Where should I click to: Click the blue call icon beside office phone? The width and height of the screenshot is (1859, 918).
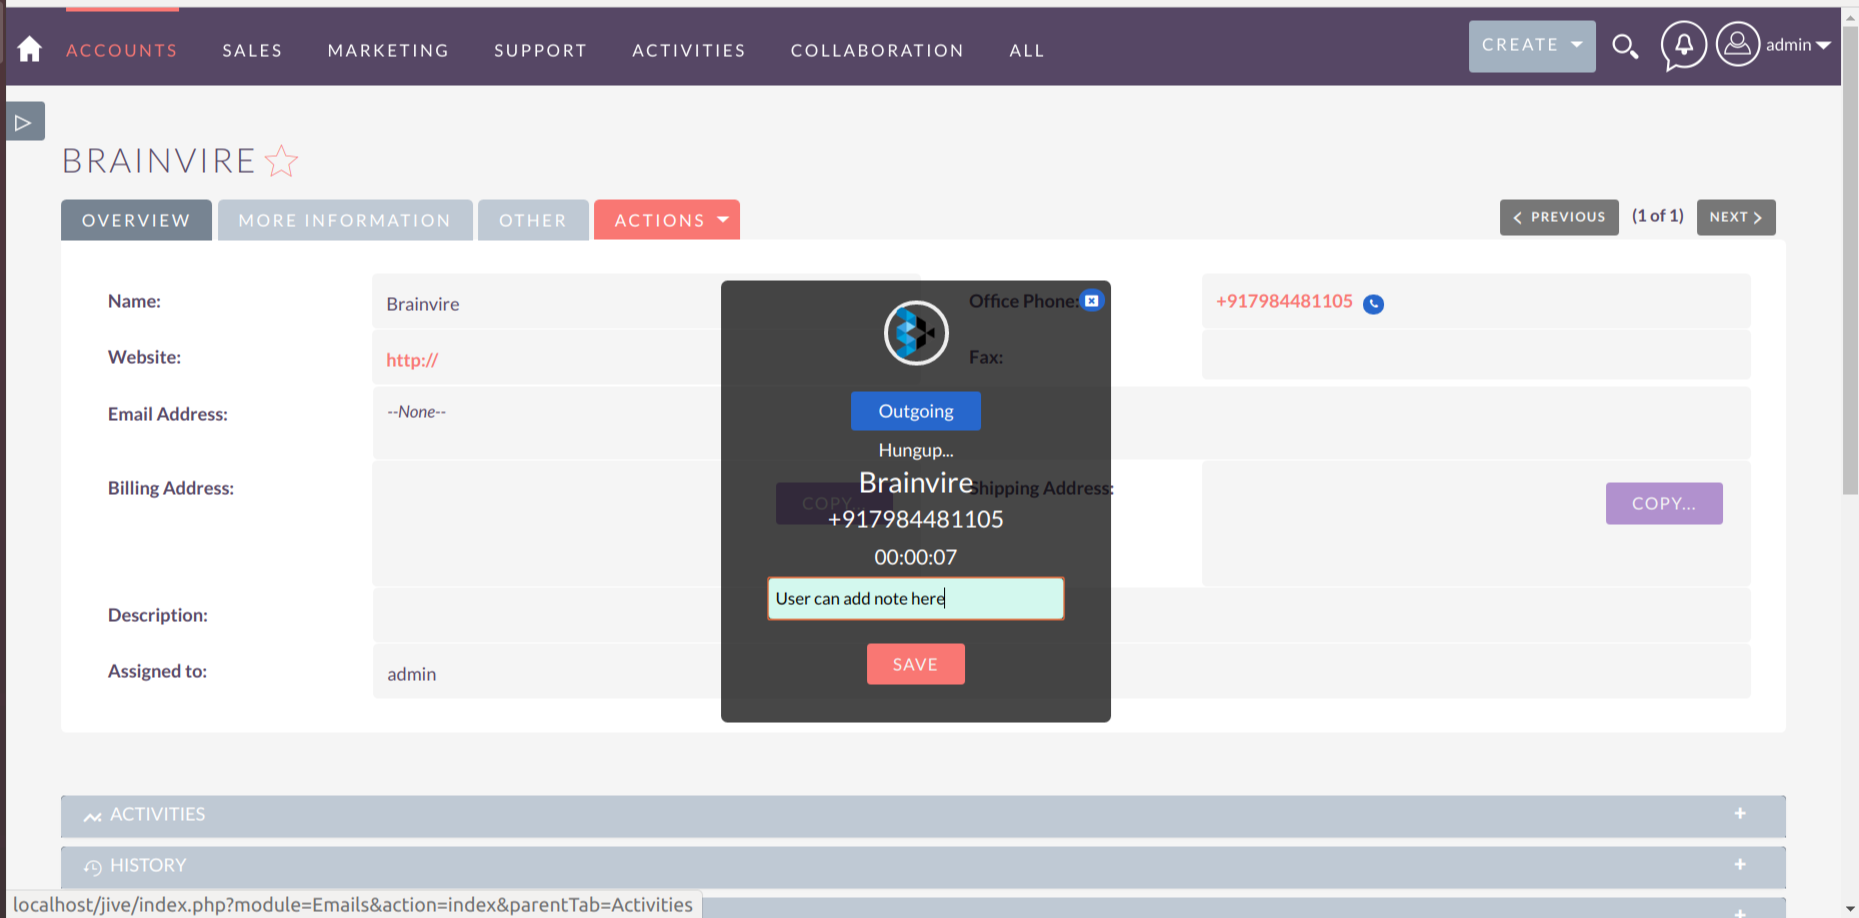click(x=1374, y=304)
